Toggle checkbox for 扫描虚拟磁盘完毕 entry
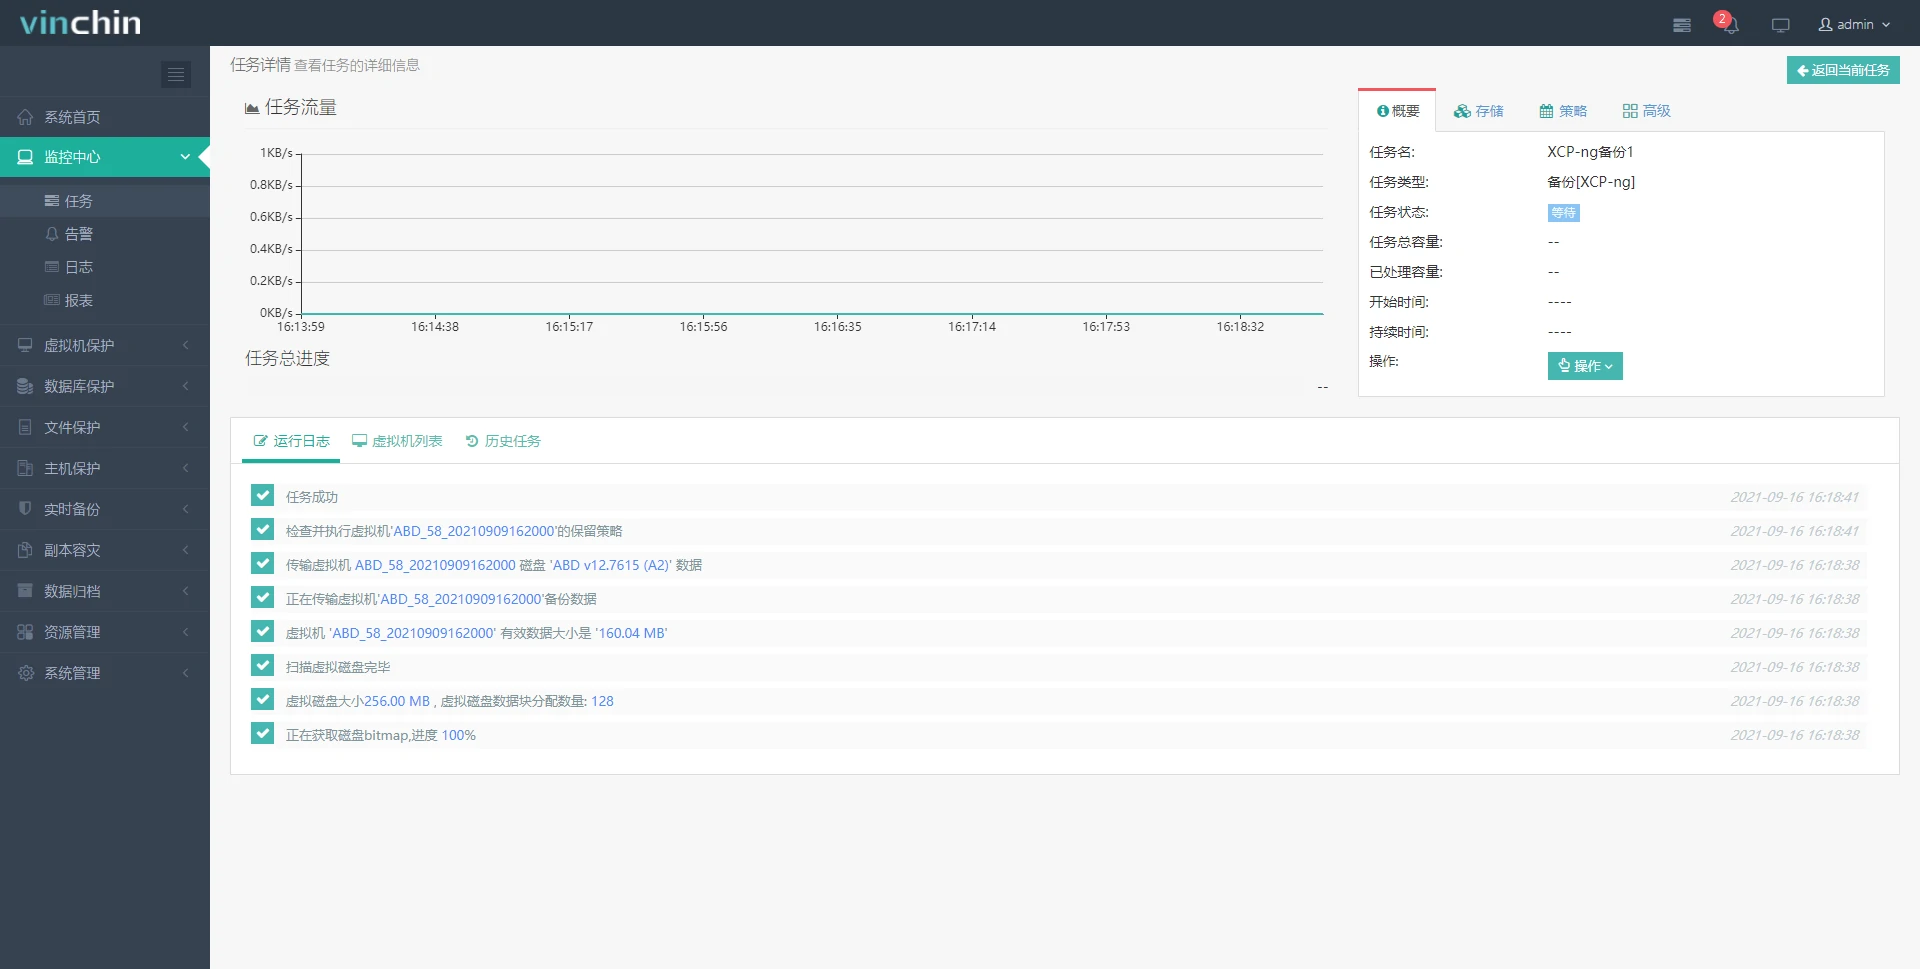The height and width of the screenshot is (969, 1920). [x=263, y=666]
